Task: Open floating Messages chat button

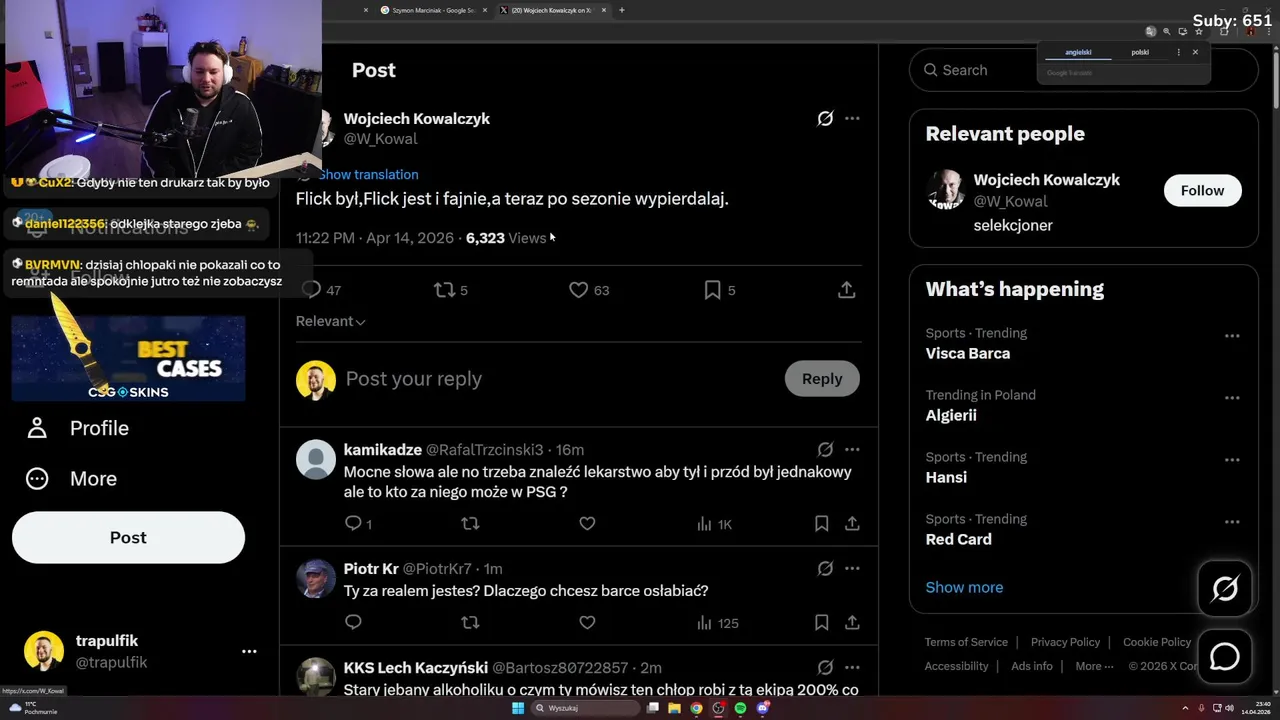Action: (x=1225, y=656)
